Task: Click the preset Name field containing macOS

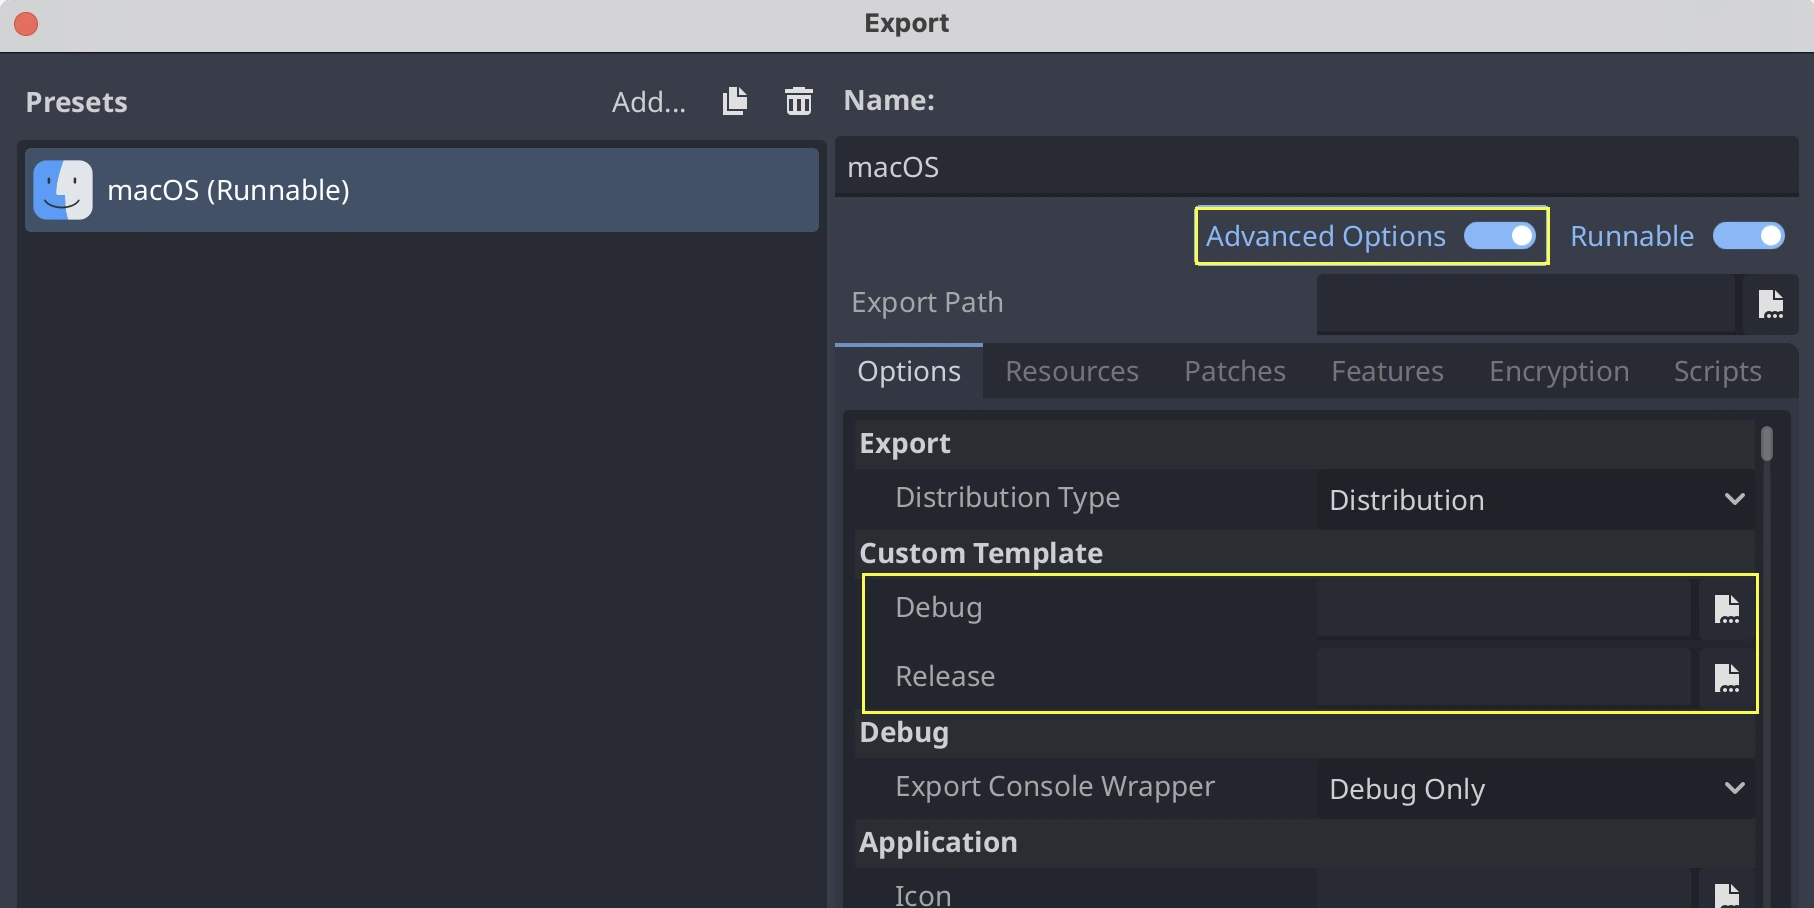Action: pos(1315,167)
